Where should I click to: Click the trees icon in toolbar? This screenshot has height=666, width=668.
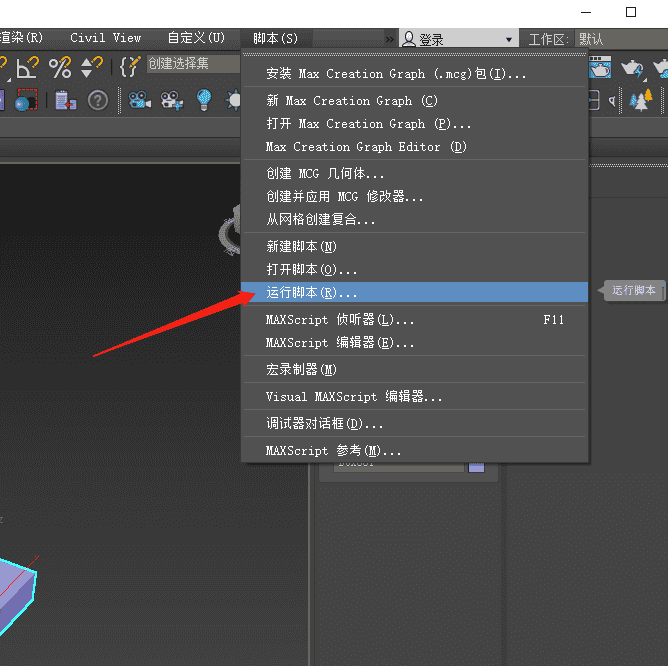pos(641,100)
